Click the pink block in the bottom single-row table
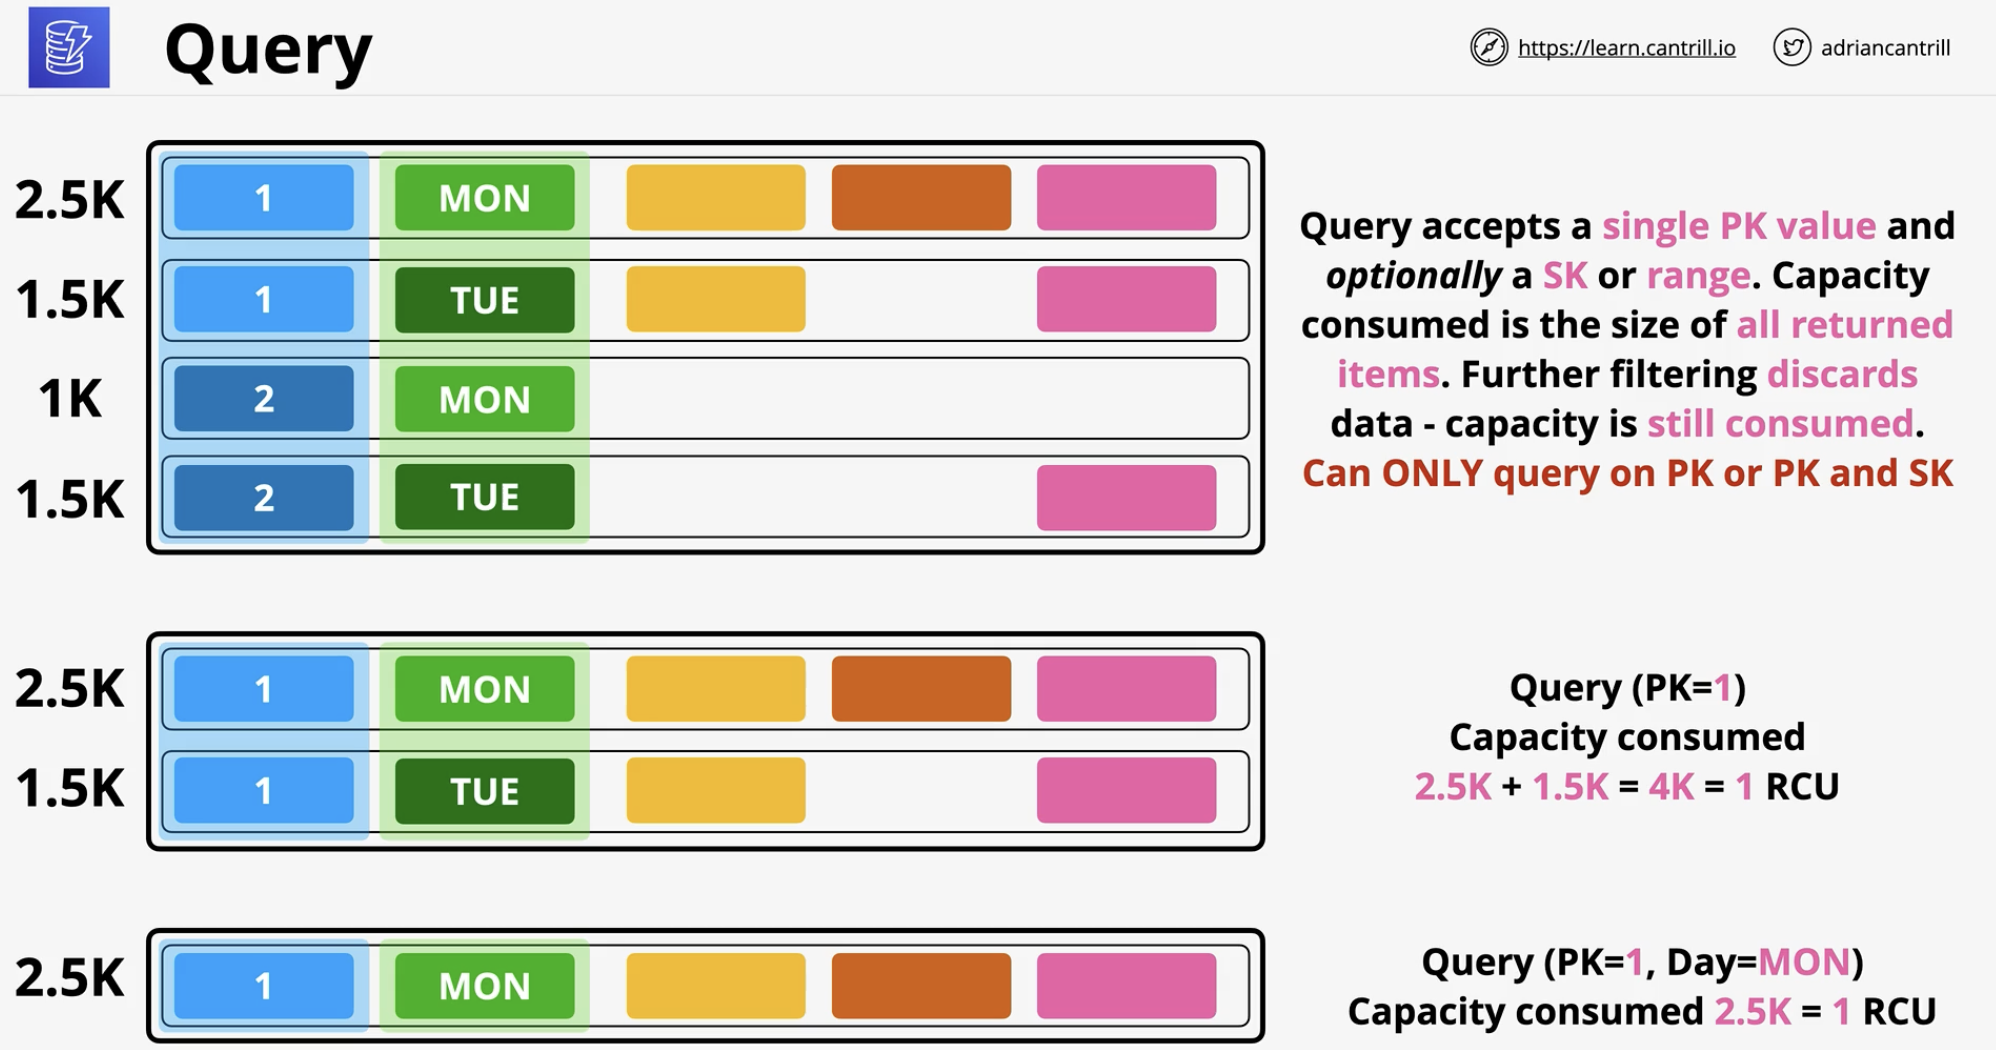This screenshot has height=1050, width=1996. [1126, 986]
